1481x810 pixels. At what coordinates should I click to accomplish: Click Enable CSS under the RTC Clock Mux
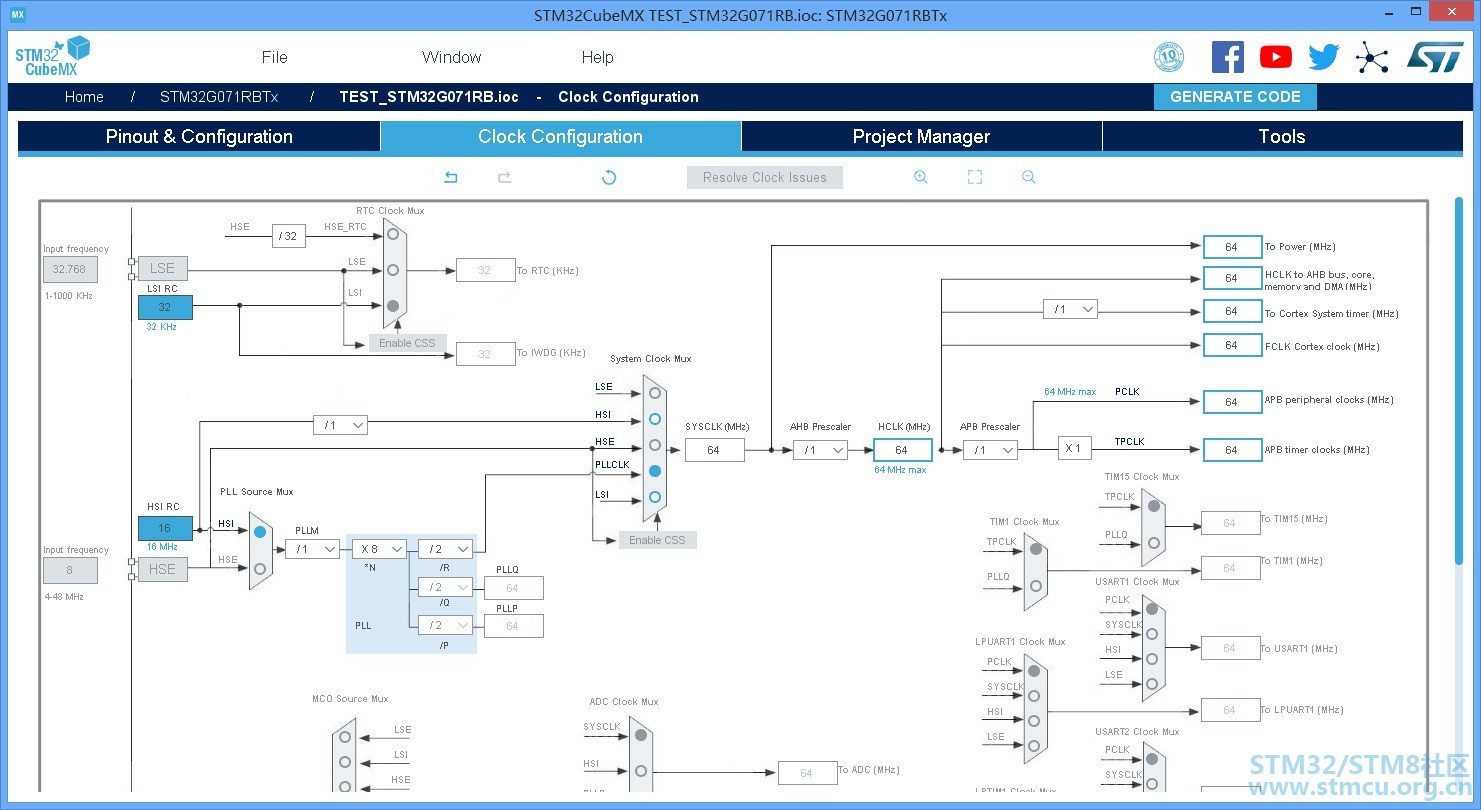tap(407, 343)
